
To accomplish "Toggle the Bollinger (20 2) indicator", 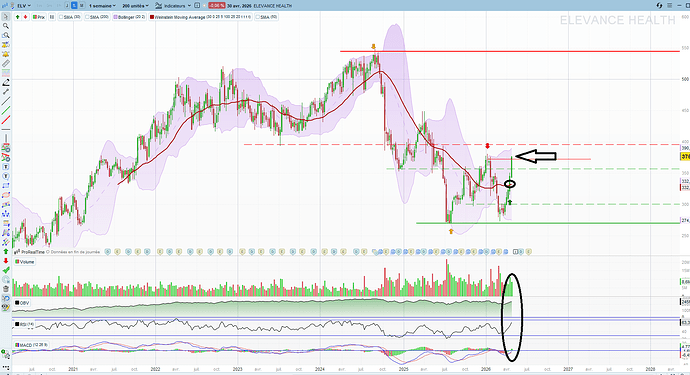I will pyautogui.click(x=130, y=17).
